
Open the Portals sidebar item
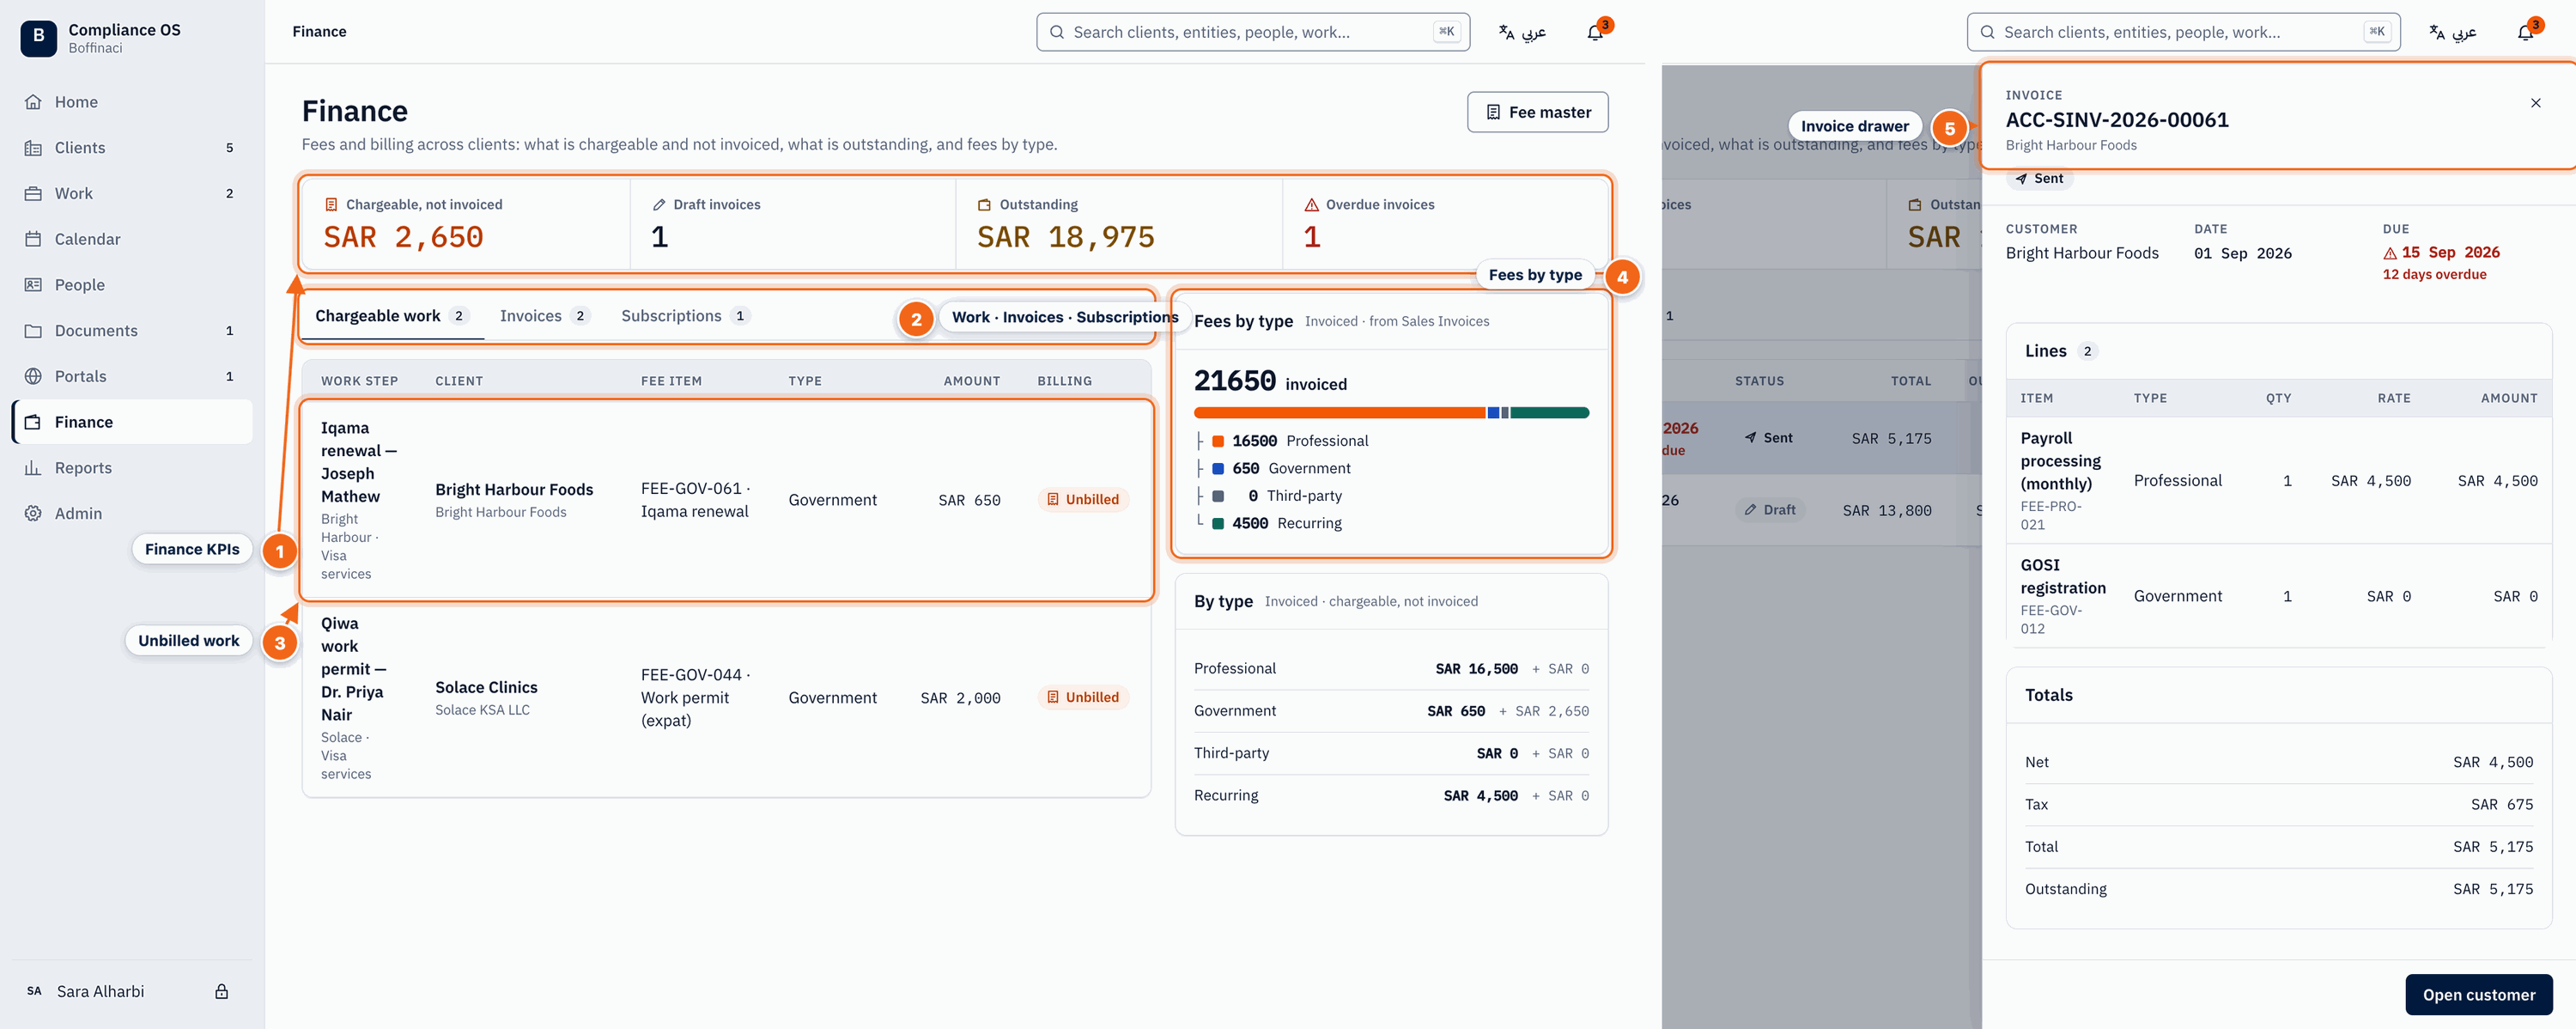132,376
